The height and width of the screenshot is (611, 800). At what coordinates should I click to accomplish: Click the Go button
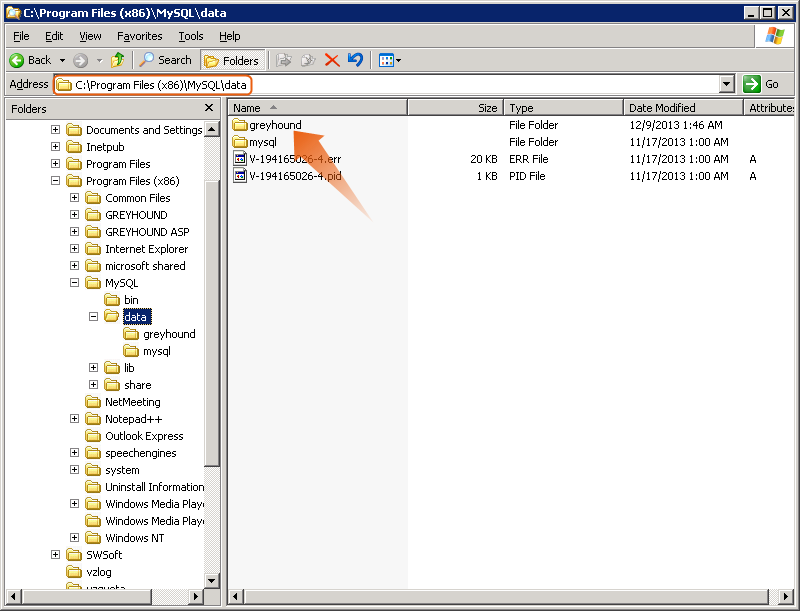click(761, 84)
